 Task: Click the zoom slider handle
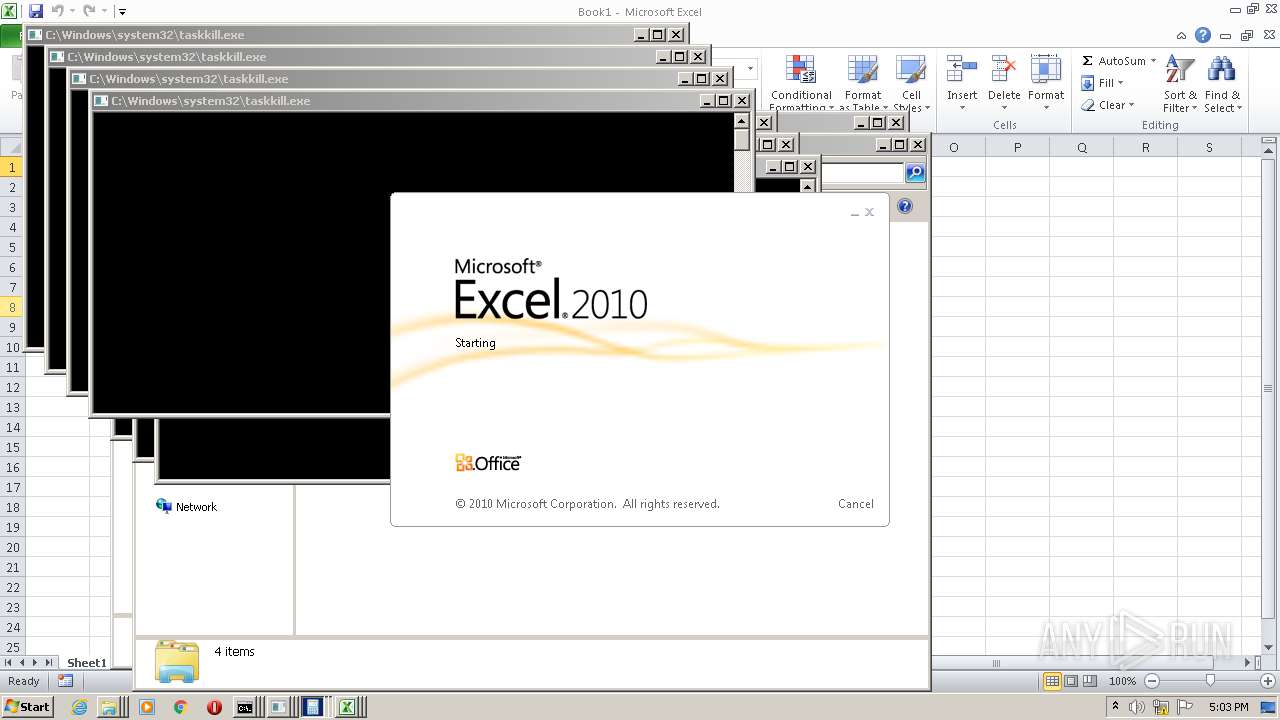tap(1210, 681)
